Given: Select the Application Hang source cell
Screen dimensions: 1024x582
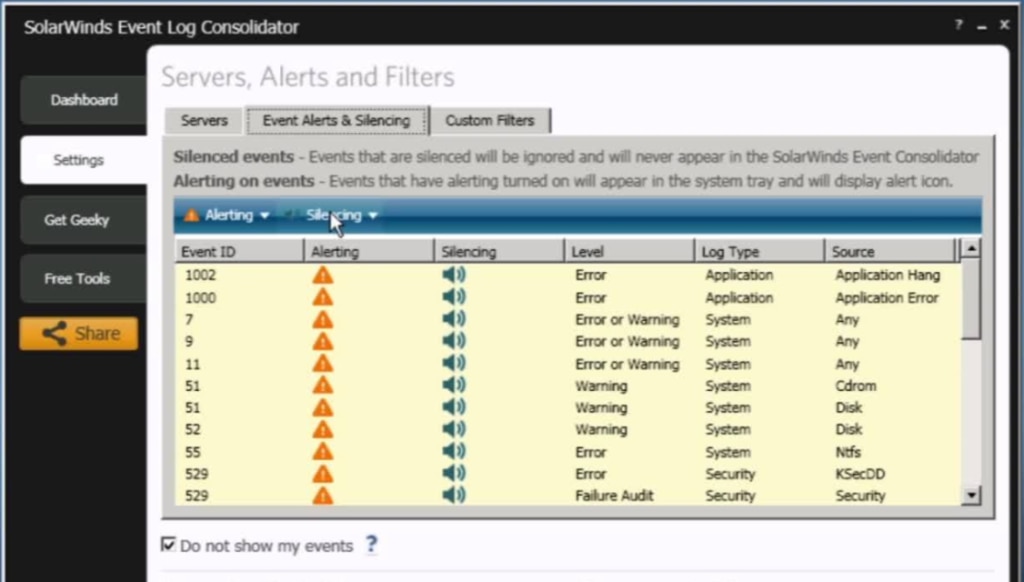Looking at the screenshot, I should 888,275.
